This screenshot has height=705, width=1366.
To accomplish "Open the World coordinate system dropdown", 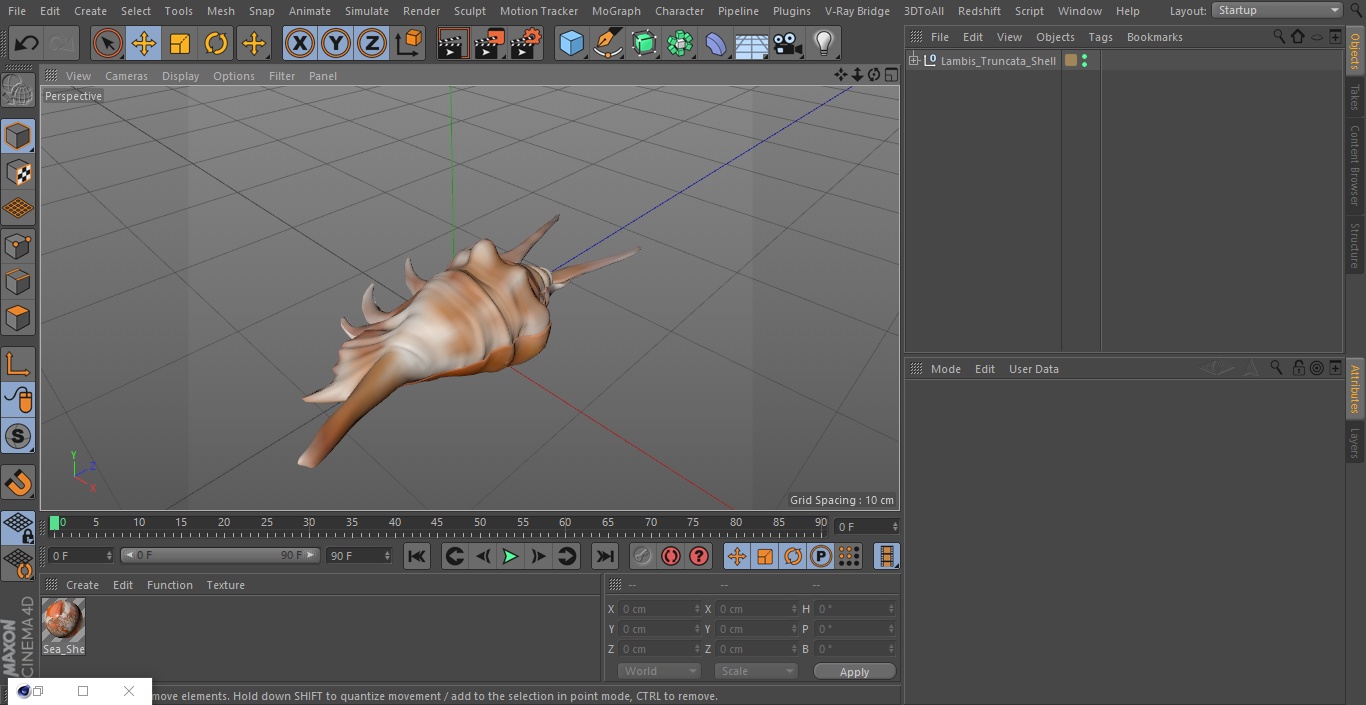I will (658, 671).
